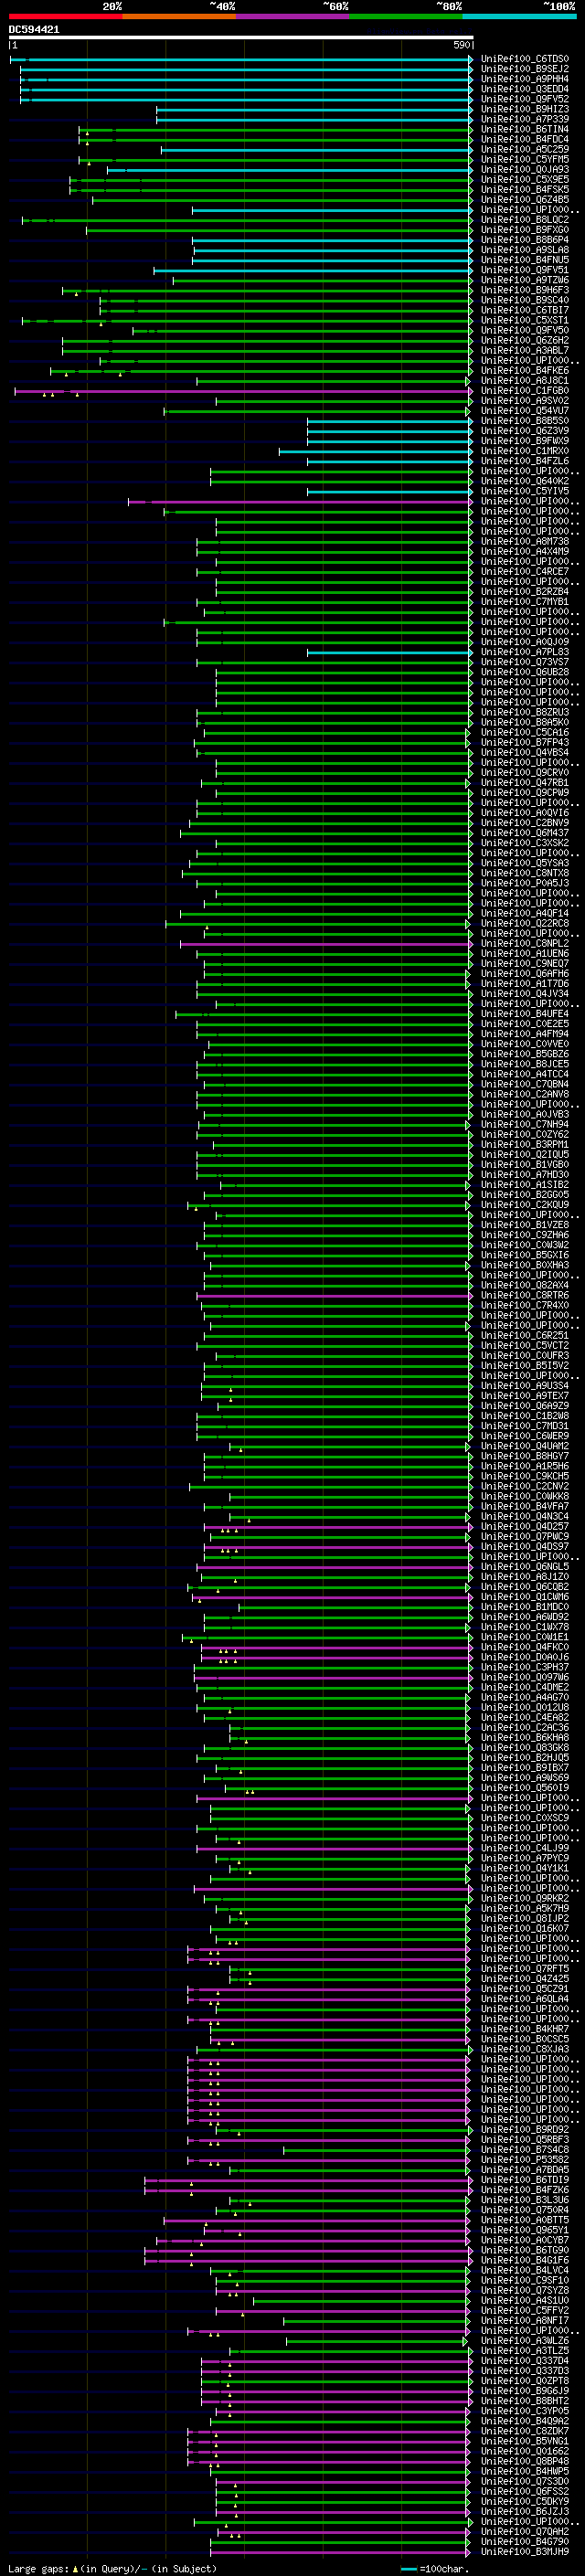Viewport: 585px width, 2576px height.
Task: Select last hit UniRef100_B3MJH9
Action: click(524, 2552)
